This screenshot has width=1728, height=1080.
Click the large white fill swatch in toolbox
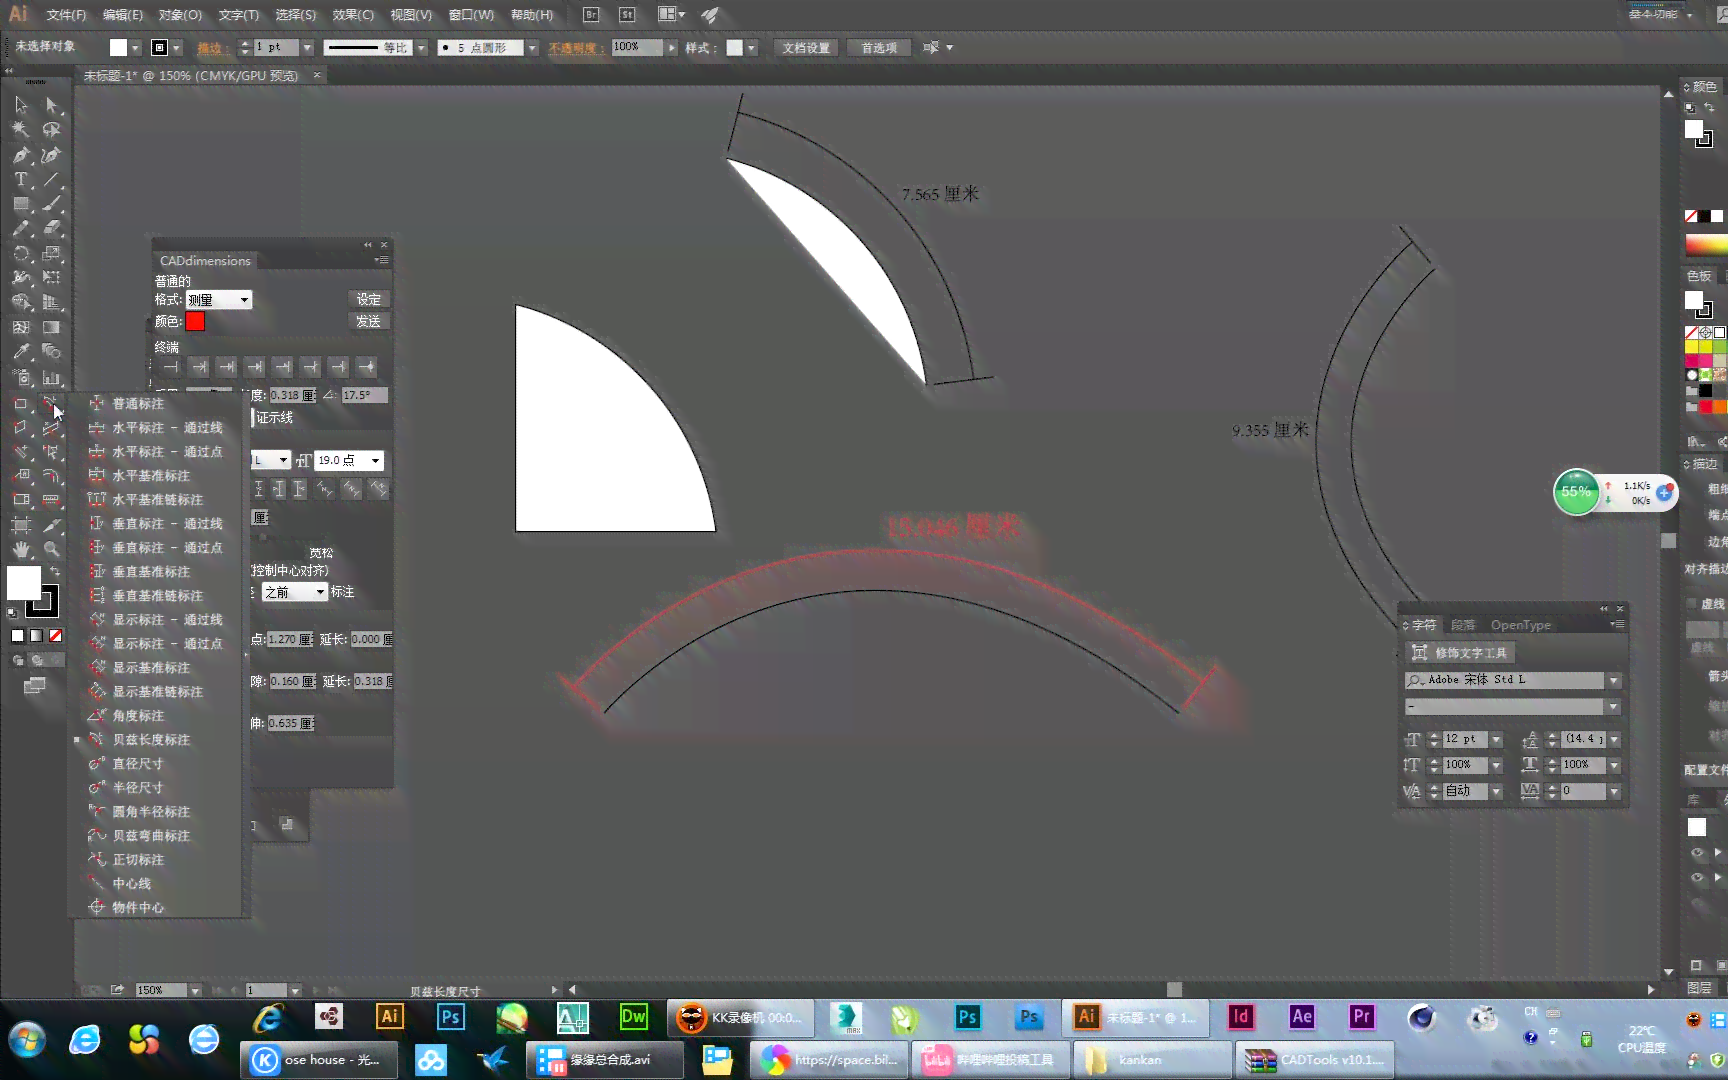click(x=24, y=583)
